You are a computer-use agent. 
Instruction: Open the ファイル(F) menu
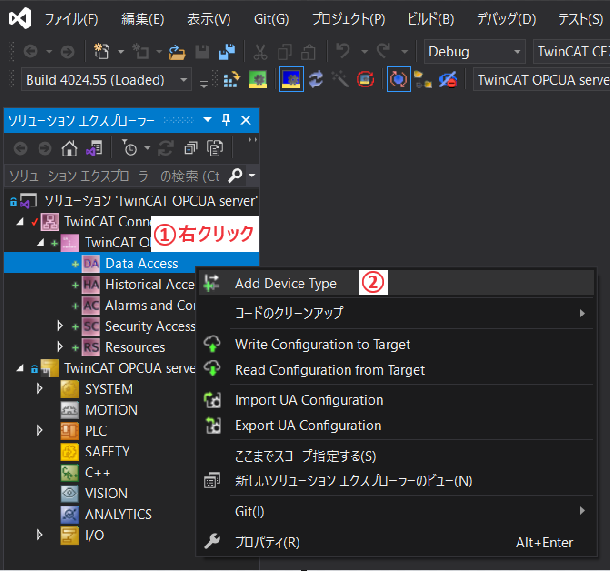pos(72,19)
